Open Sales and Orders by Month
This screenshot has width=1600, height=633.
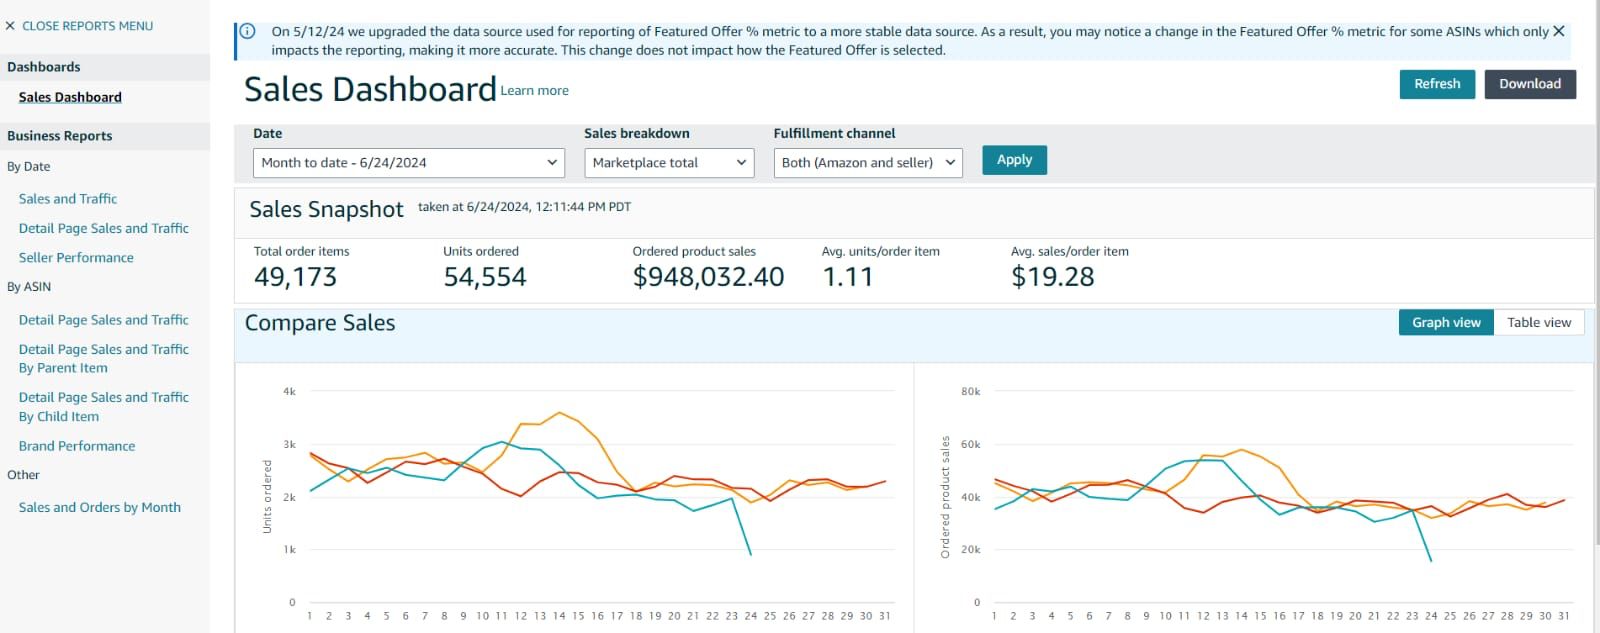100,507
